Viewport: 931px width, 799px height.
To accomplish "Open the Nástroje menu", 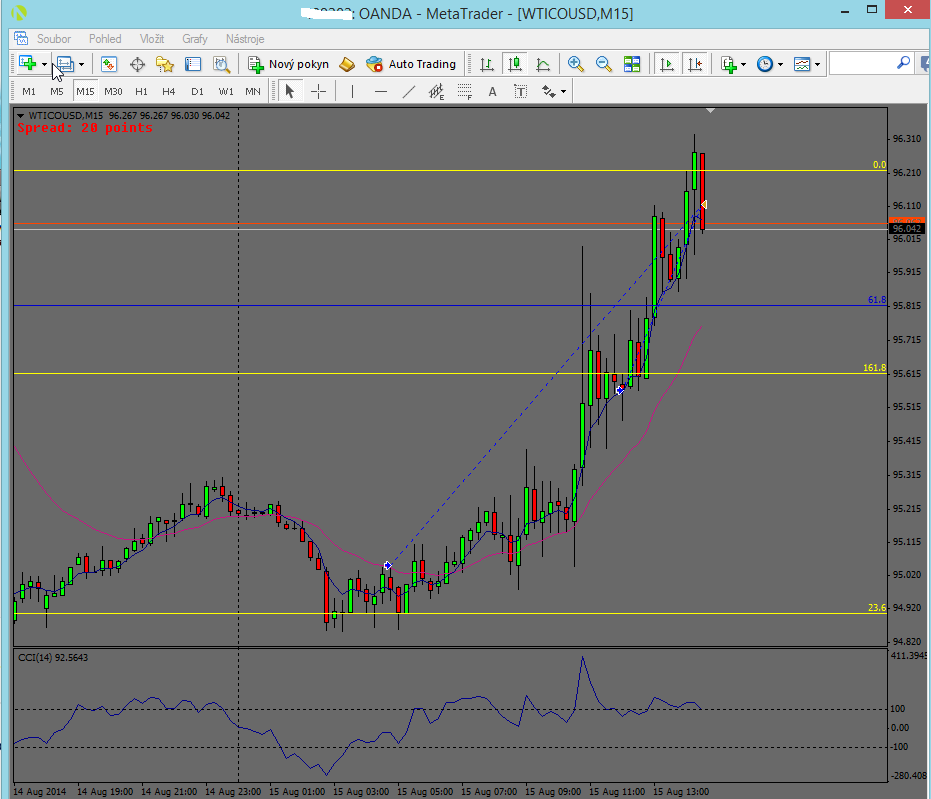I will click(245, 39).
